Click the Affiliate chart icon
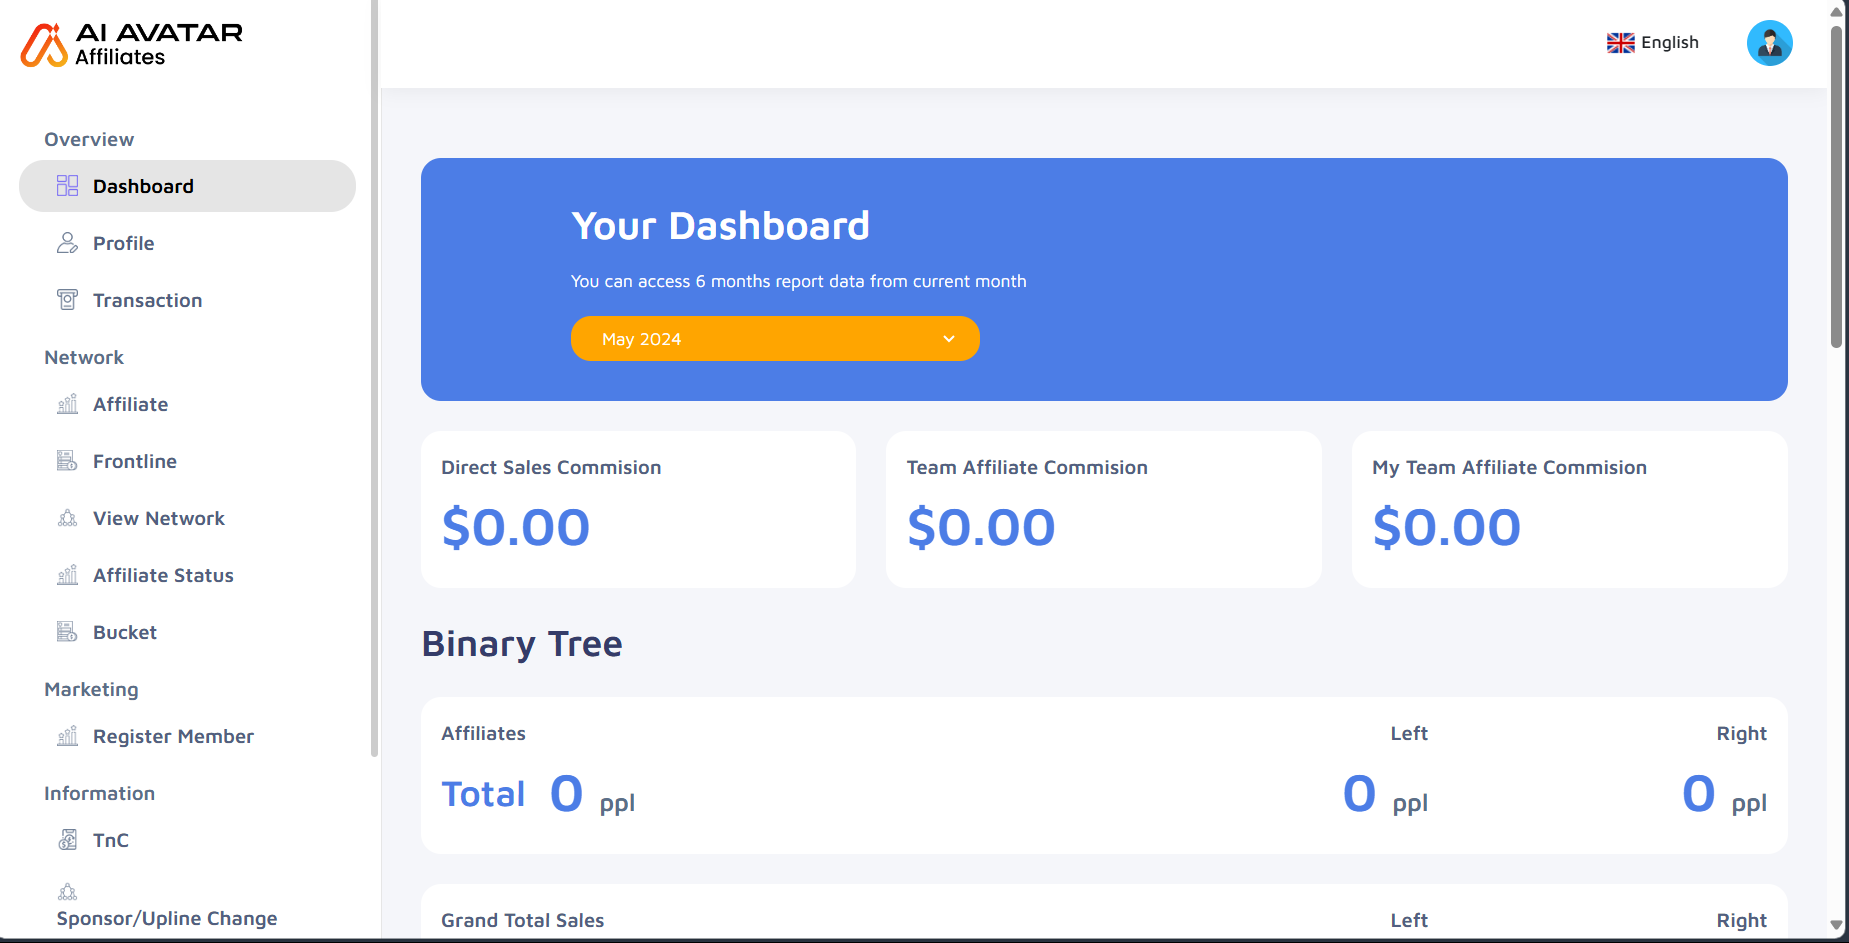This screenshot has height=943, width=1849. [x=67, y=404]
